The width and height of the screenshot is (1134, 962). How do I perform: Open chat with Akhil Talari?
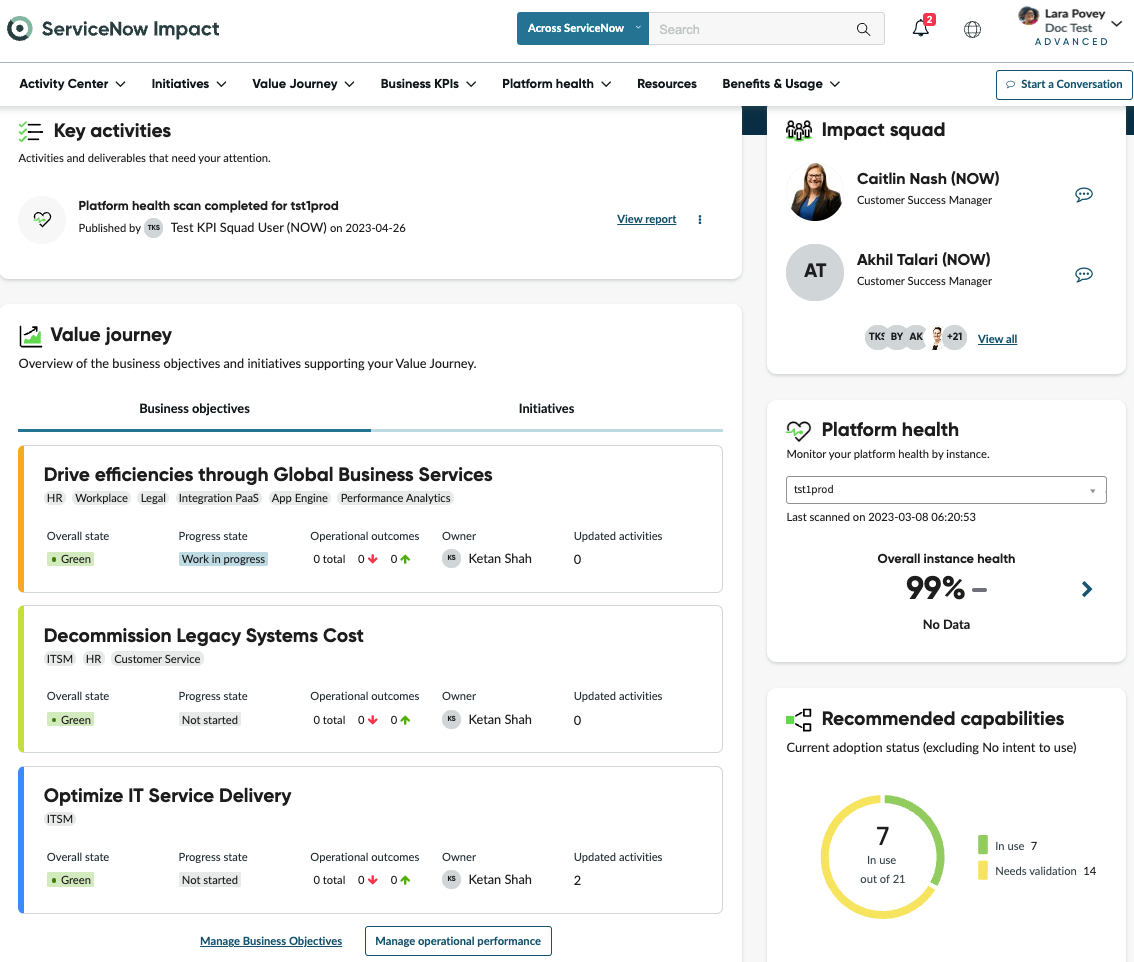coord(1083,274)
